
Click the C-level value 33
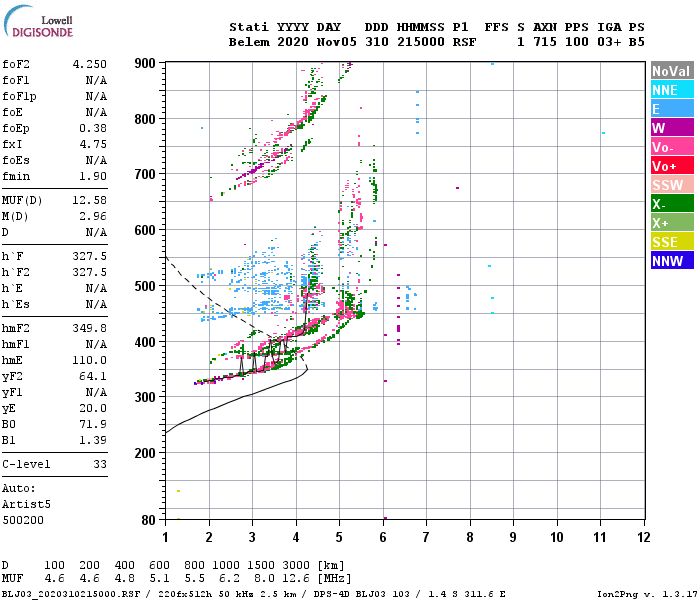100,464
